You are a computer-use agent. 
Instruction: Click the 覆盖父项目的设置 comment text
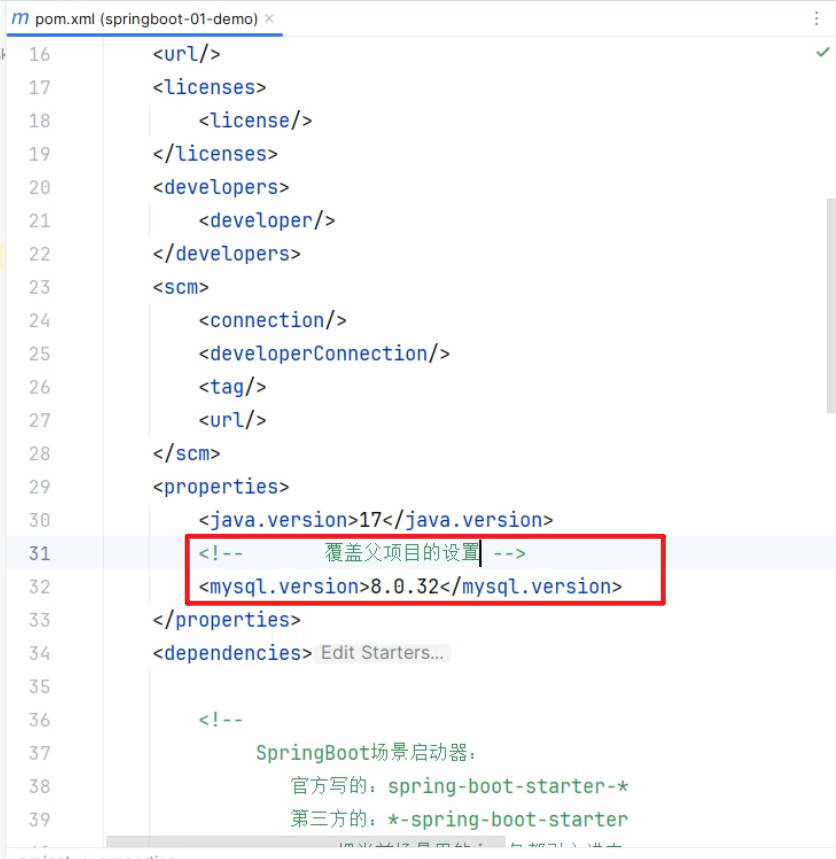tap(402, 553)
